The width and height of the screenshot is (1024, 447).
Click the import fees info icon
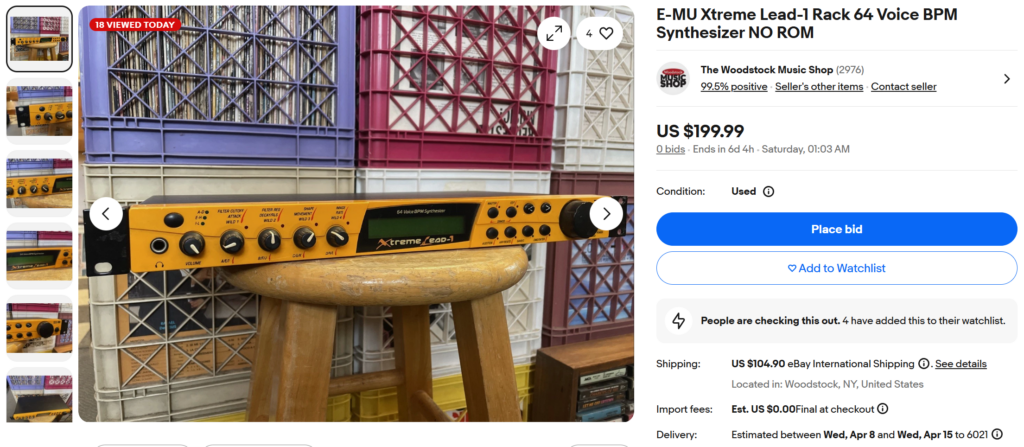tap(882, 409)
